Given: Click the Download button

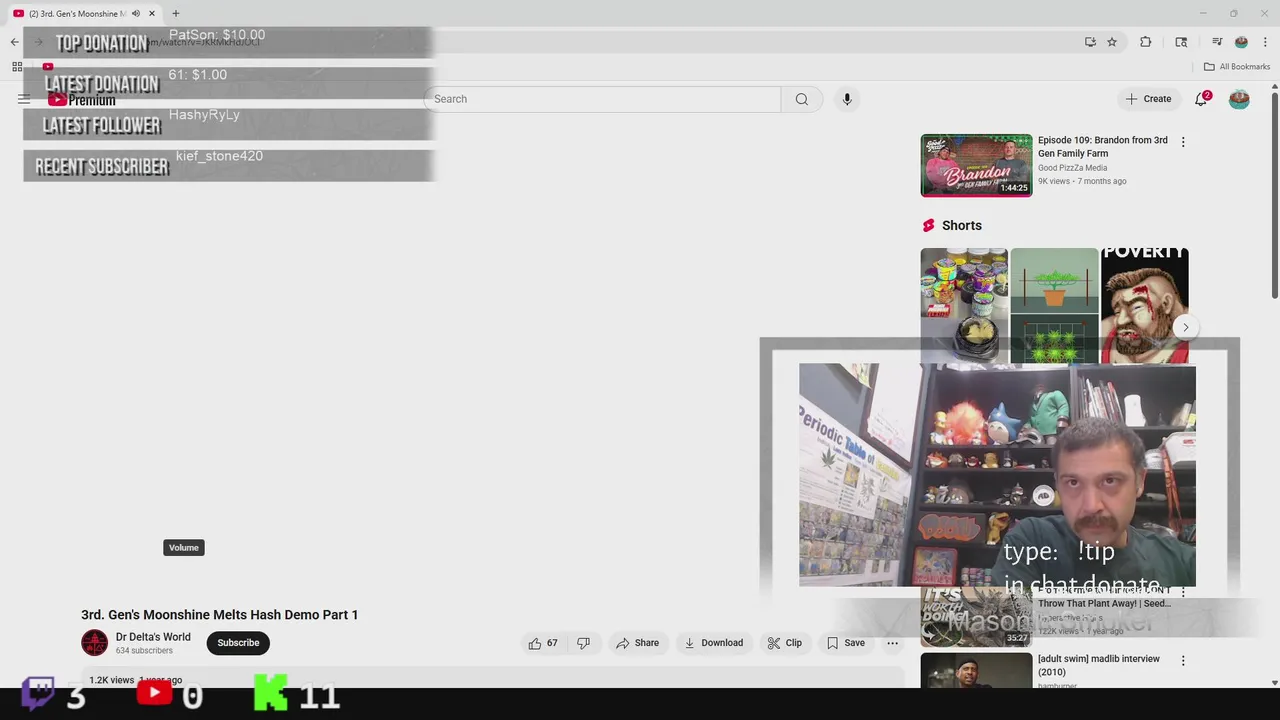Looking at the screenshot, I should click(714, 643).
